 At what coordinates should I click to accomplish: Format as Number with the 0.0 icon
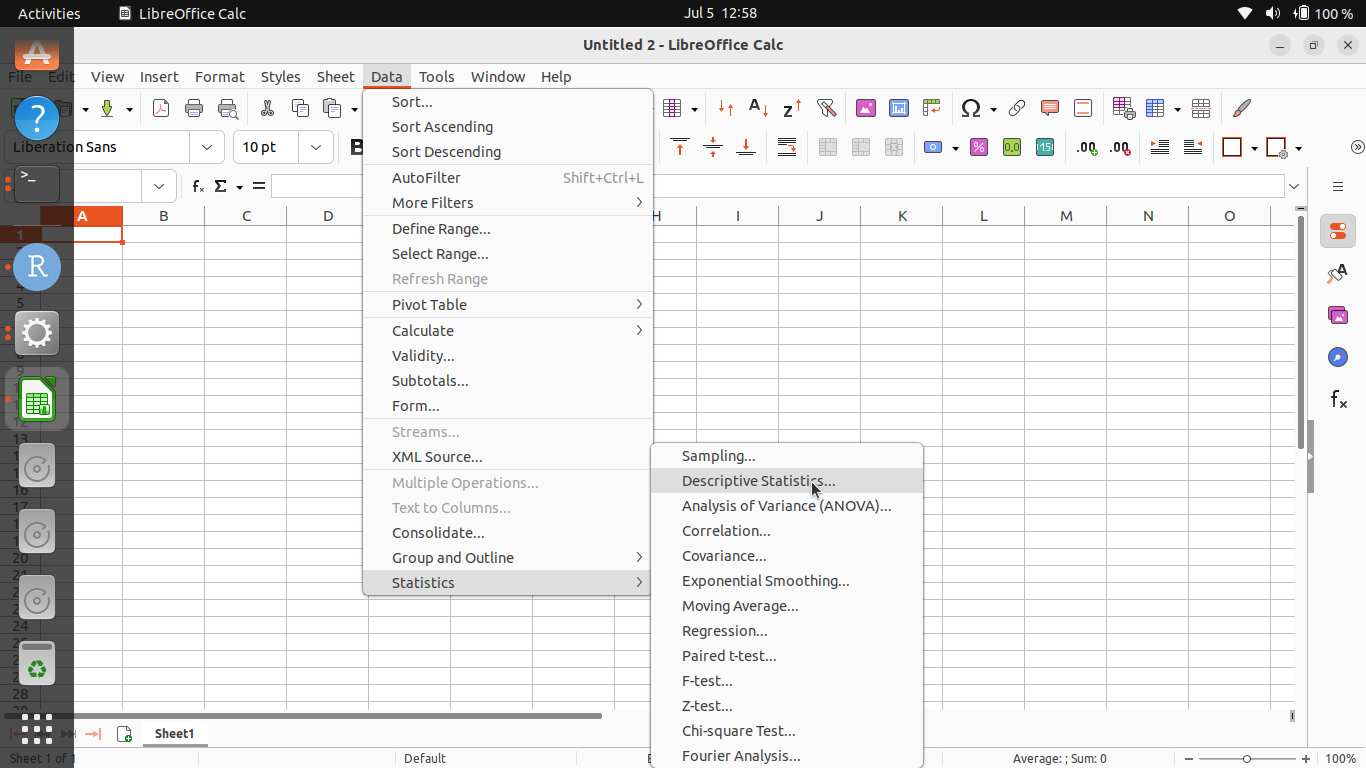click(1012, 147)
